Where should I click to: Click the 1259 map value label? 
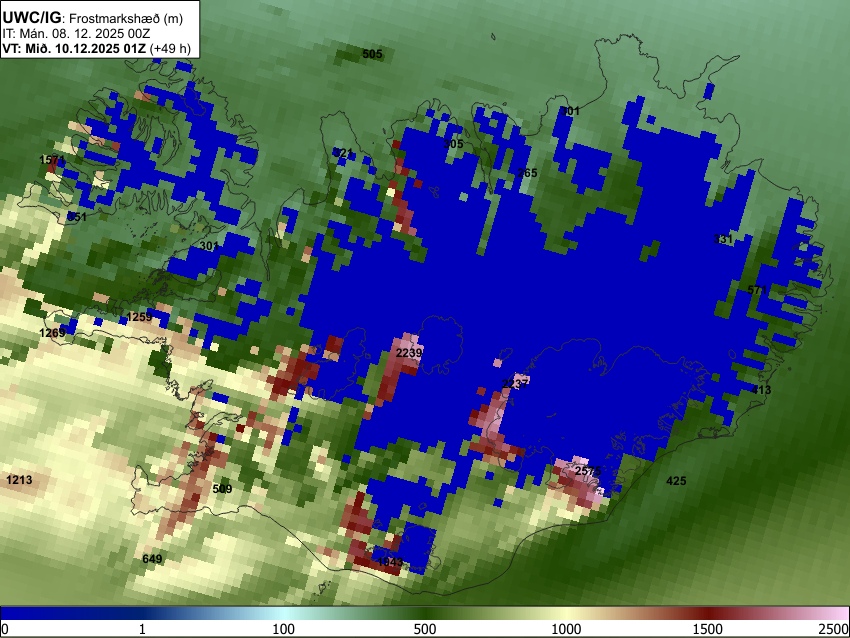139,317
